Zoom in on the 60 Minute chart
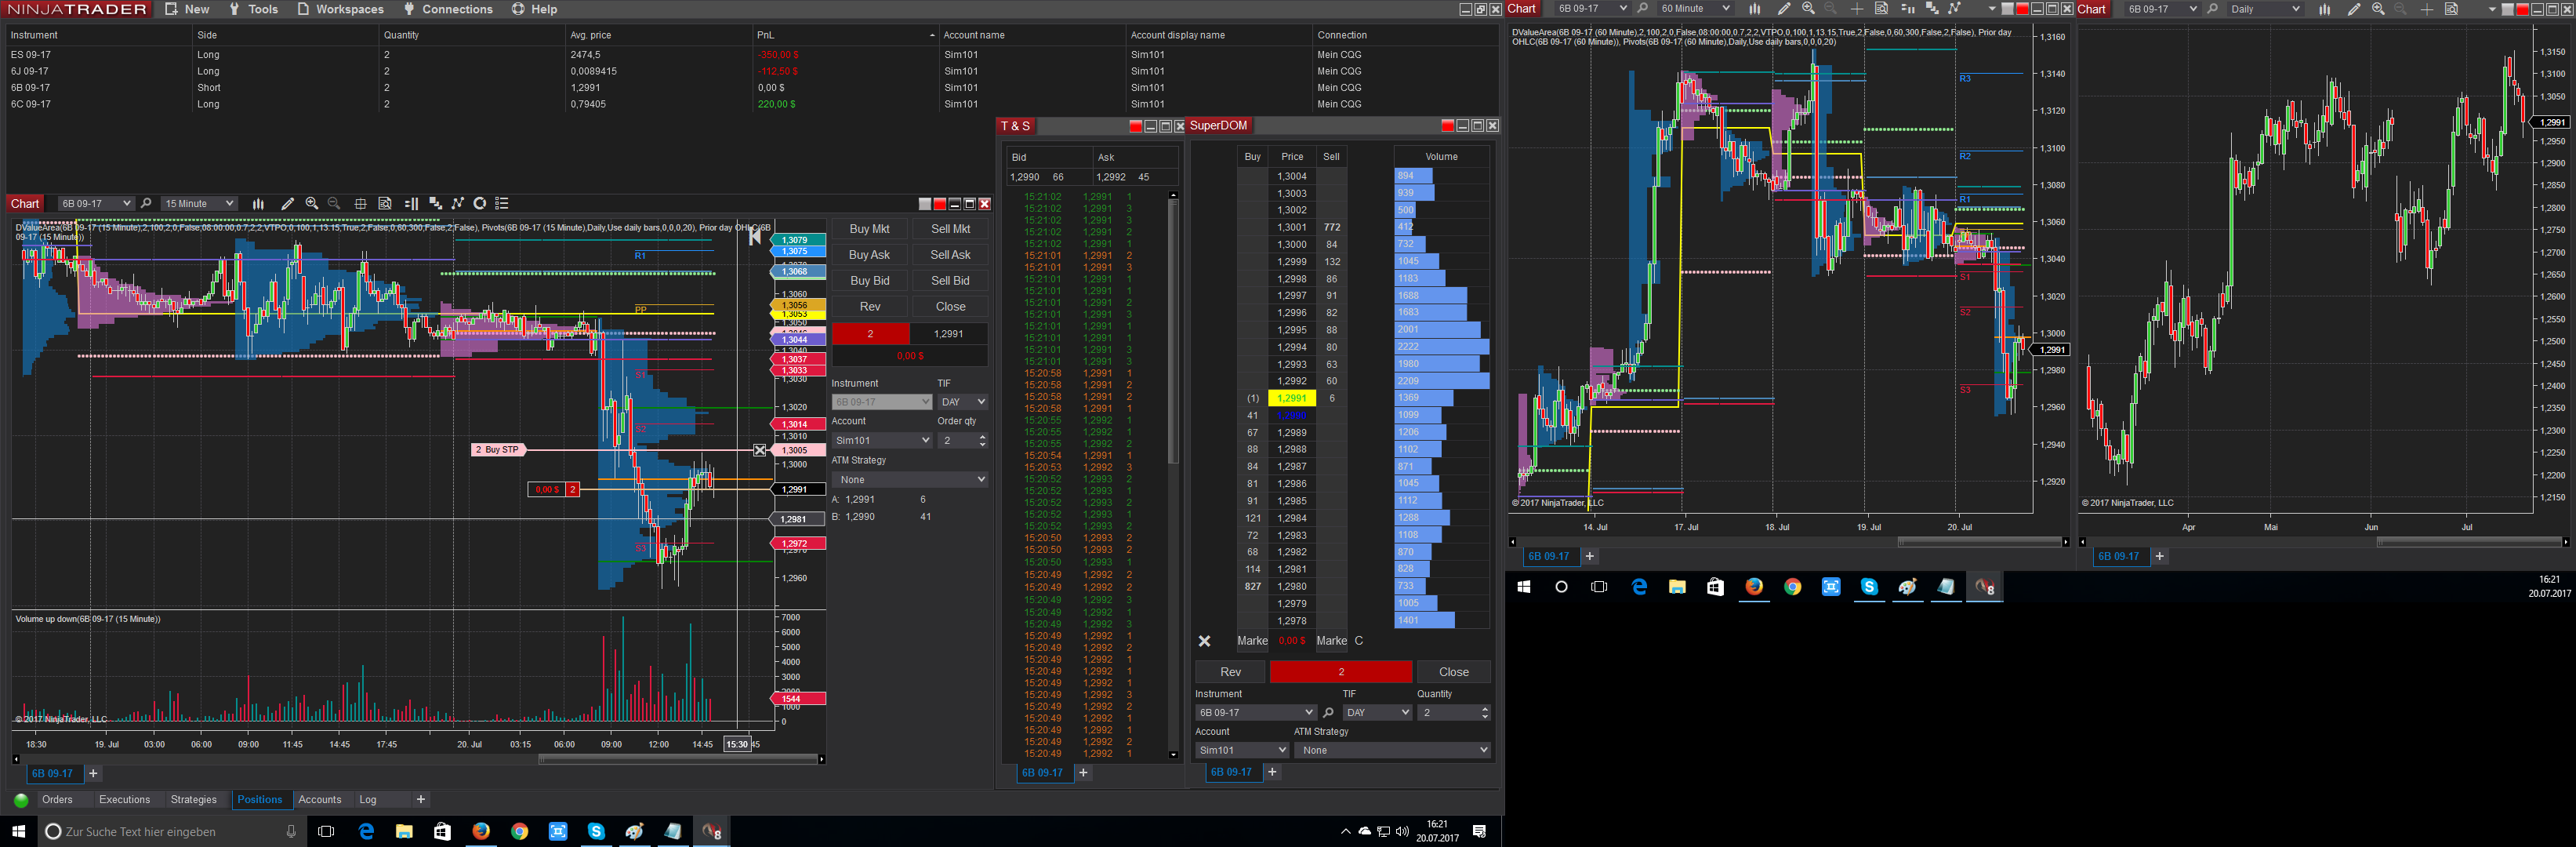2576x847 pixels. (1808, 9)
